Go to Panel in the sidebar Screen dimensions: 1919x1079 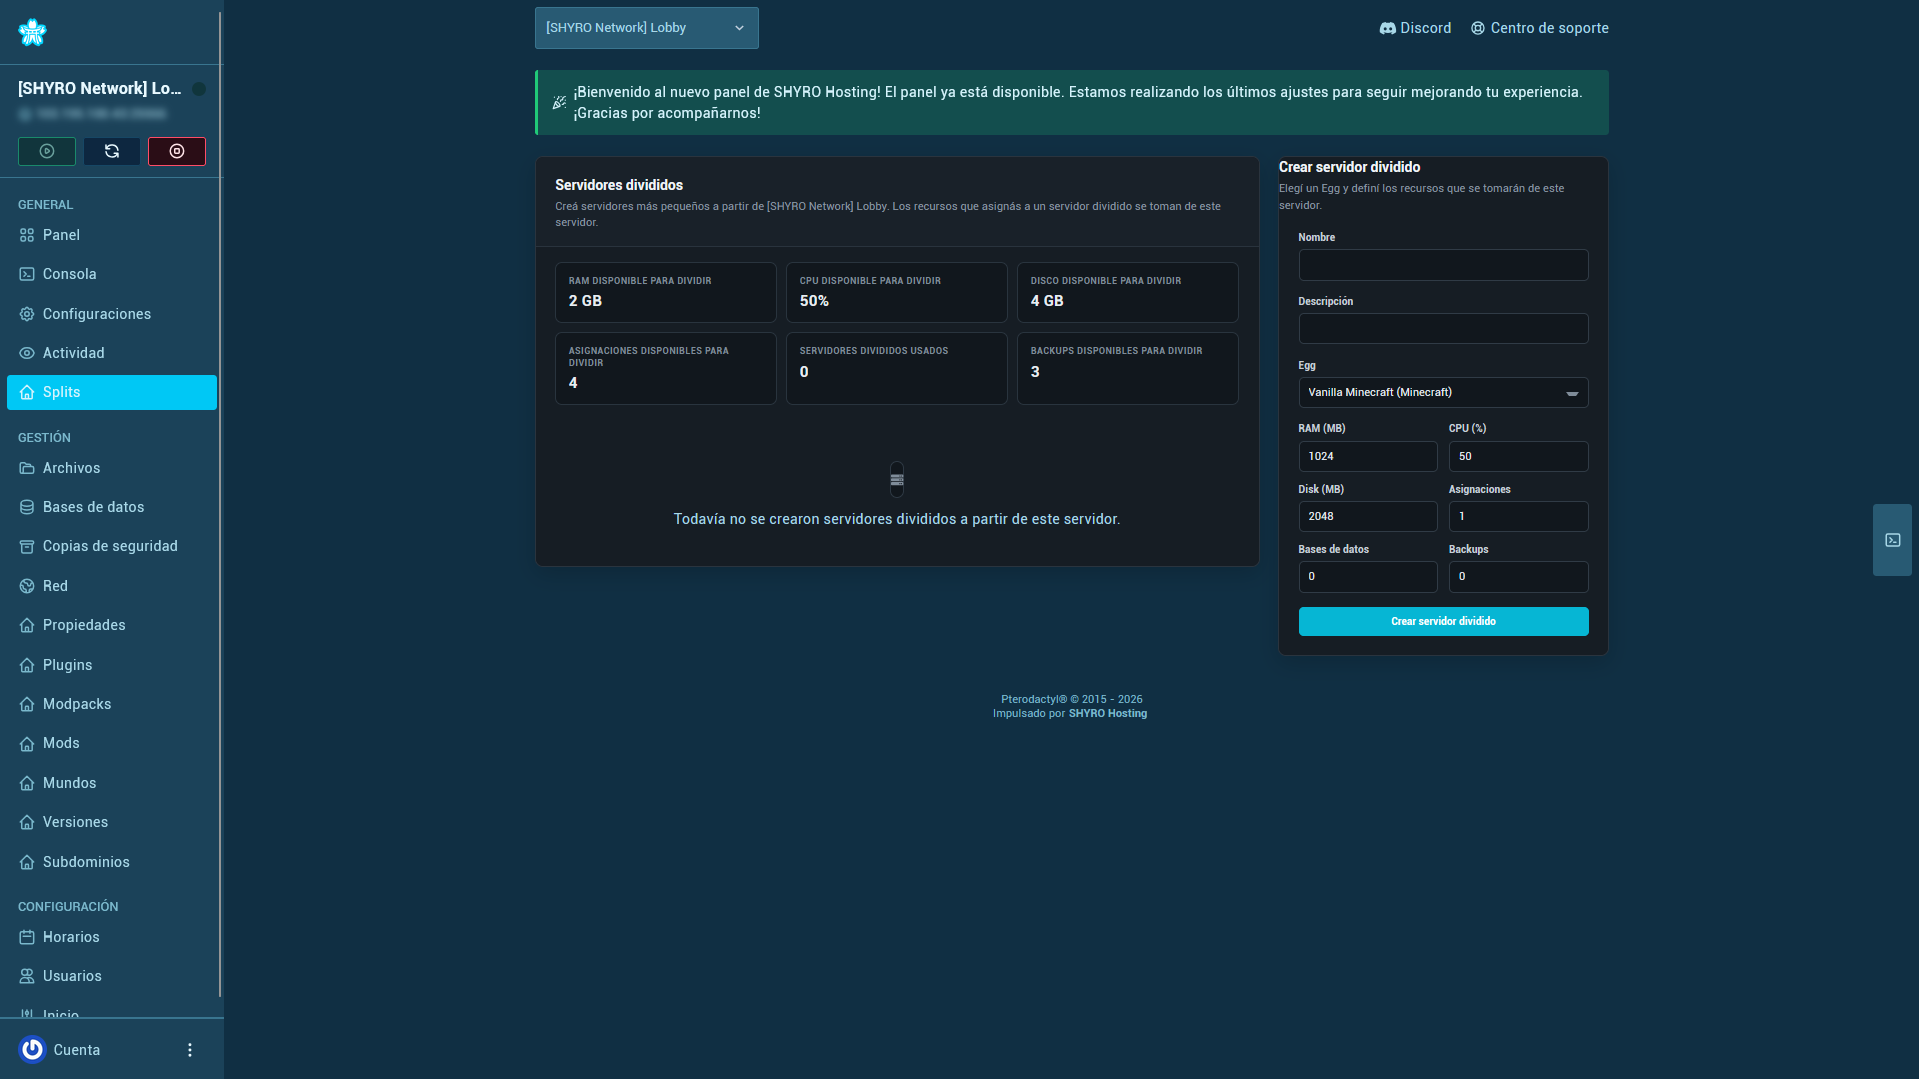[x=112, y=235]
